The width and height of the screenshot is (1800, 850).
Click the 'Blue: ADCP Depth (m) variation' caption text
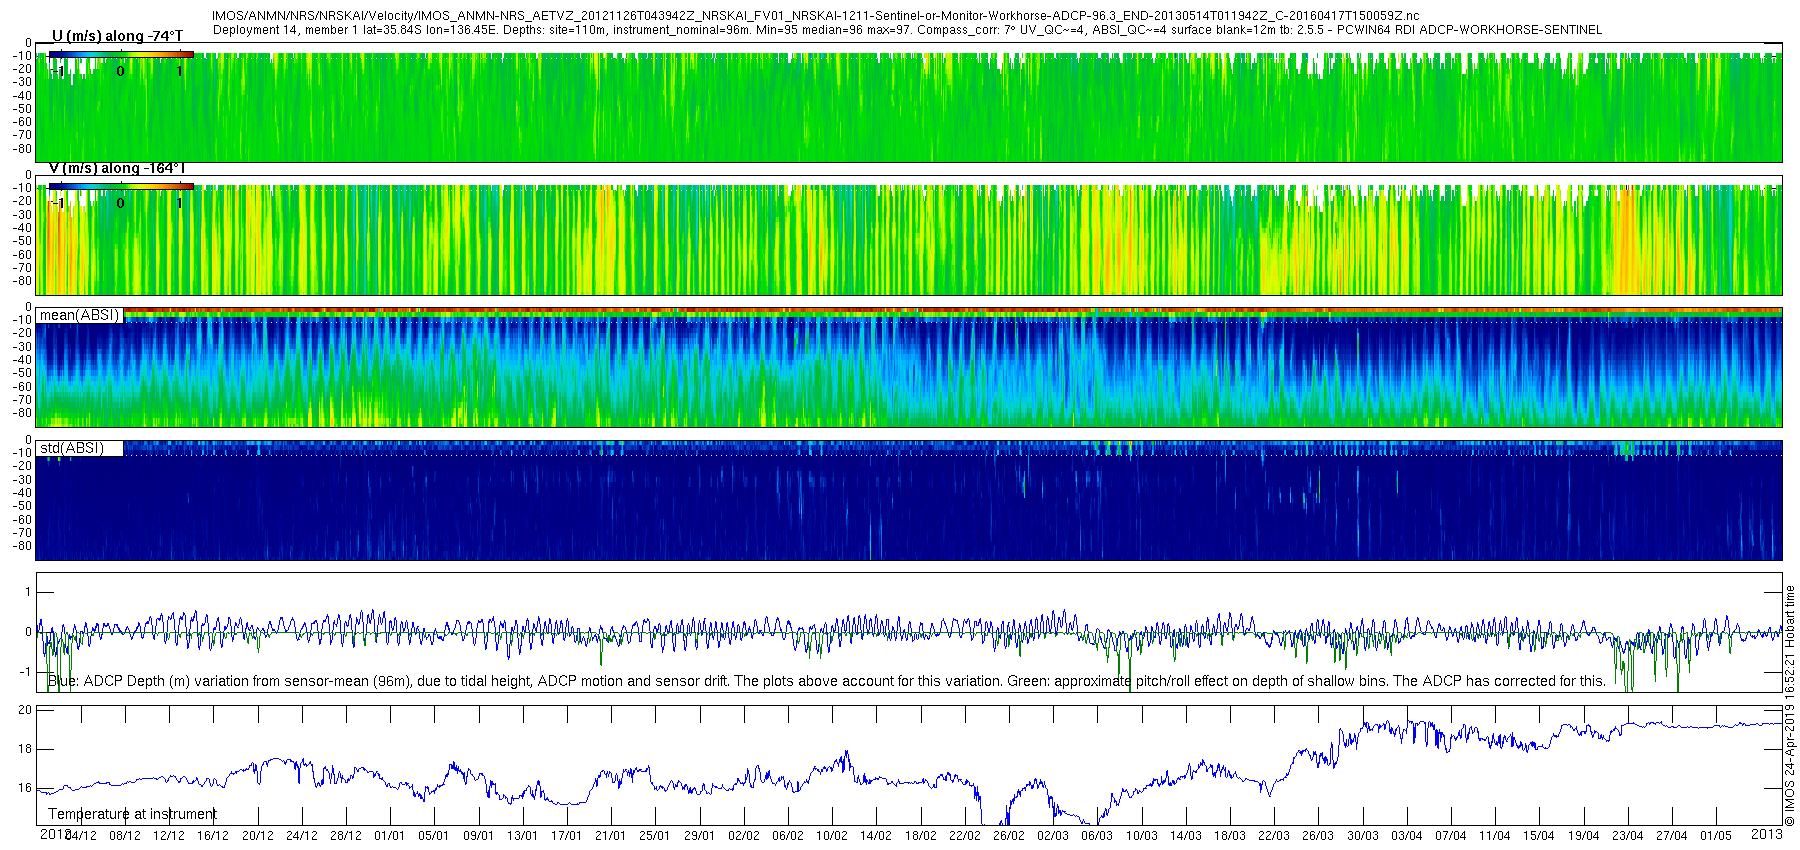coord(827,681)
